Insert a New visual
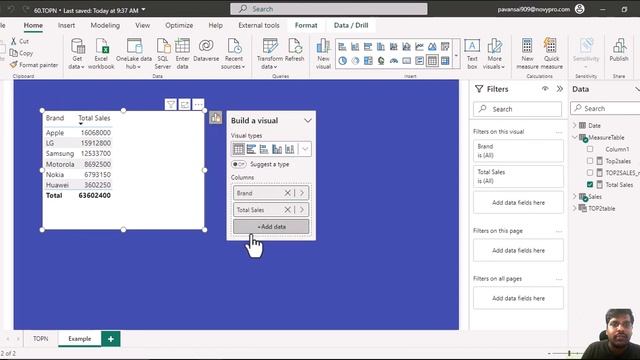This screenshot has width=640, height=360. 323,53
